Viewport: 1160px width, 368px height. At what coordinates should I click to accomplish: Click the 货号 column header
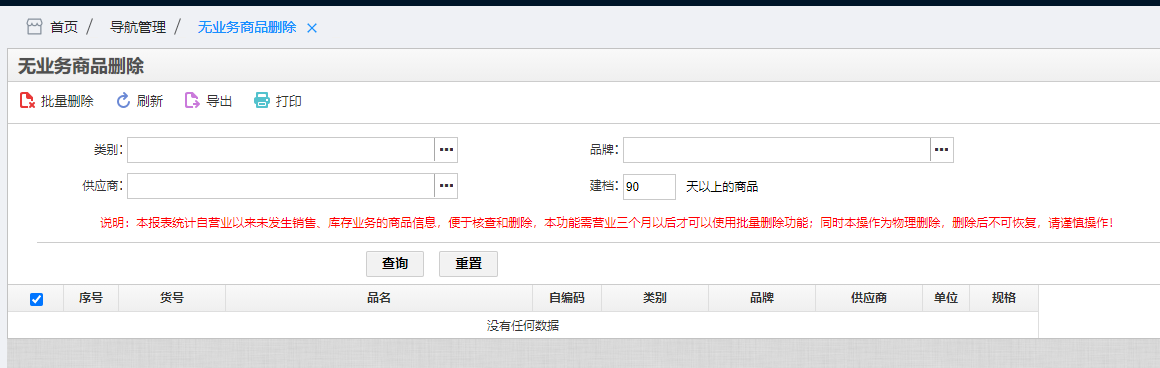[172, 298]
